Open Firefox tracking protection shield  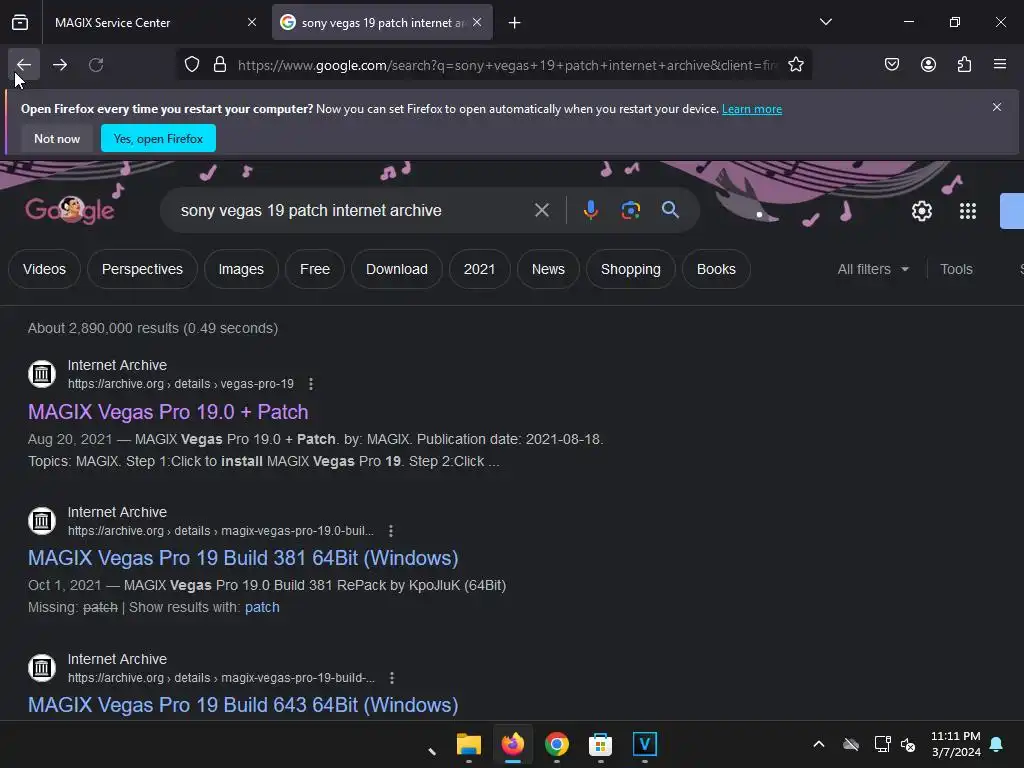click(191, 65)
